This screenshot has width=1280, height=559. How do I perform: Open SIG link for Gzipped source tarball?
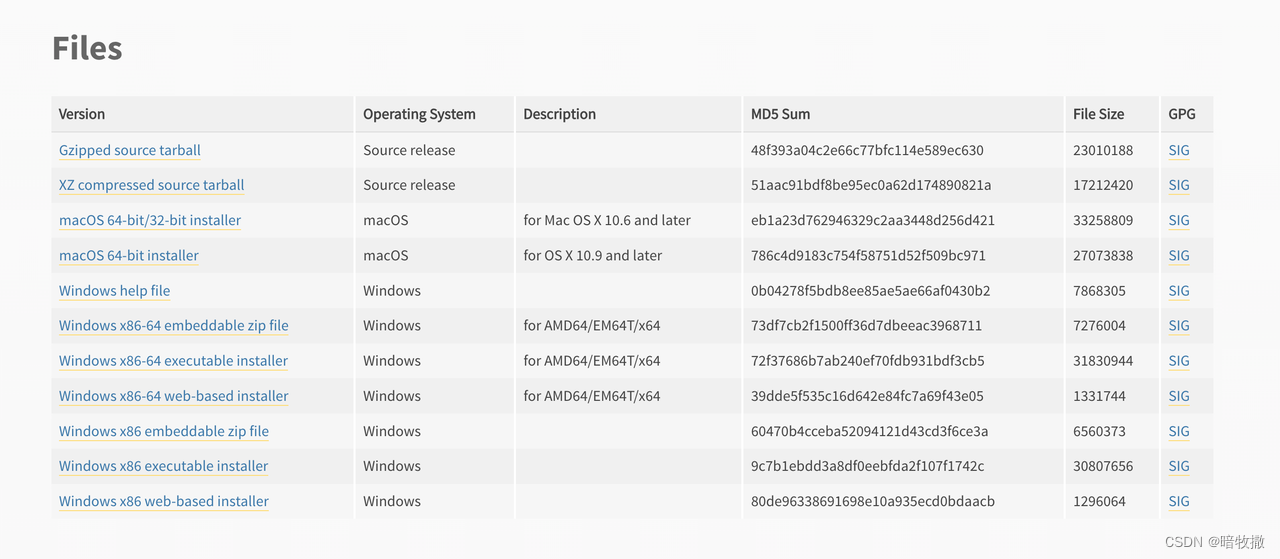pyautogui.click(x=1179, y=150)
